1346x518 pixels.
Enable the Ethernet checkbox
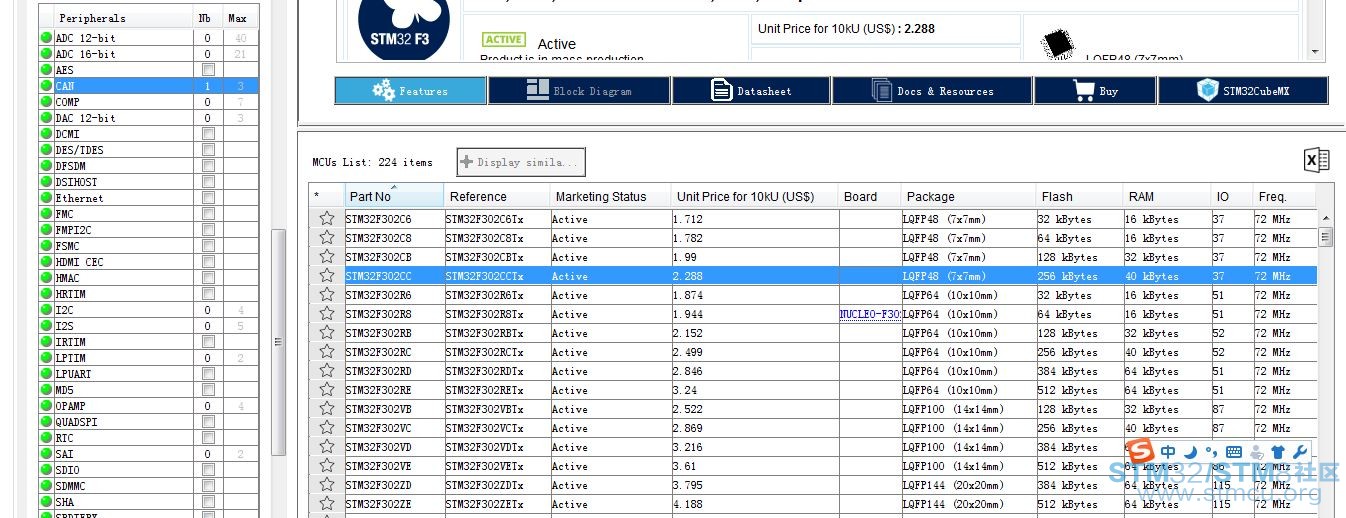pos(208,198)
